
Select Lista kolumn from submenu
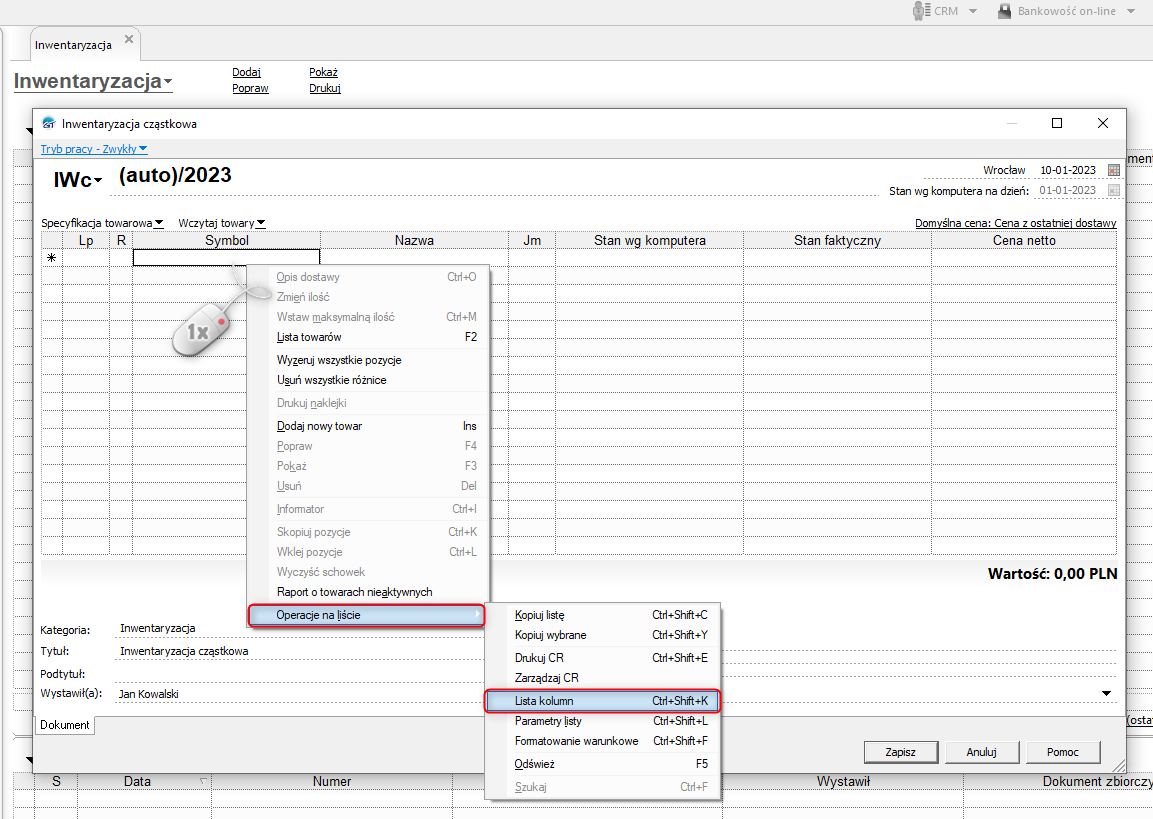pyautogui.click(x=602, y=701)
